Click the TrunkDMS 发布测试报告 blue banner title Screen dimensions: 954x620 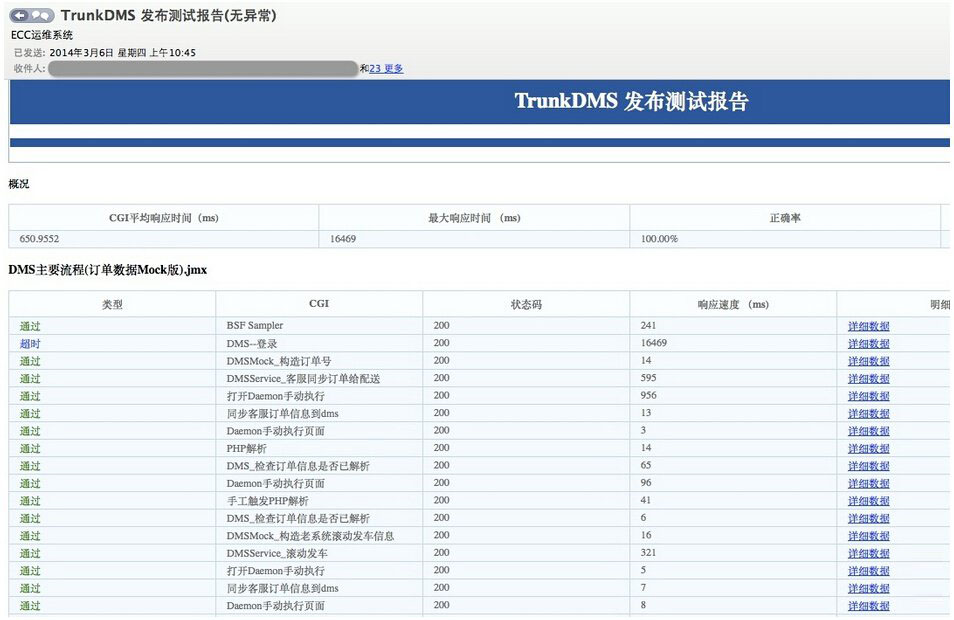pos(631,101)
